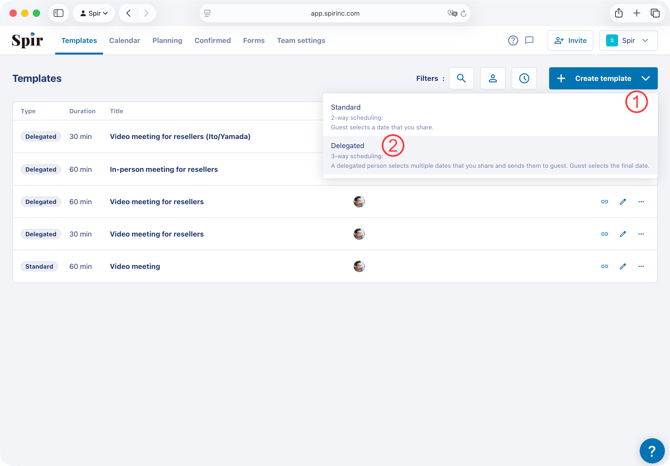Open Safari Spir profile dropdown
The height and width of the screenshot is (466, 670).
tap(94, 13)
